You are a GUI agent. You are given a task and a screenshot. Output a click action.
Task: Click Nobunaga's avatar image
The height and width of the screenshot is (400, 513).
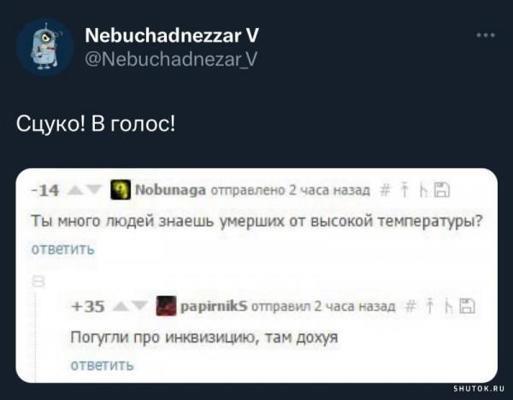click(x=120, y=189)
